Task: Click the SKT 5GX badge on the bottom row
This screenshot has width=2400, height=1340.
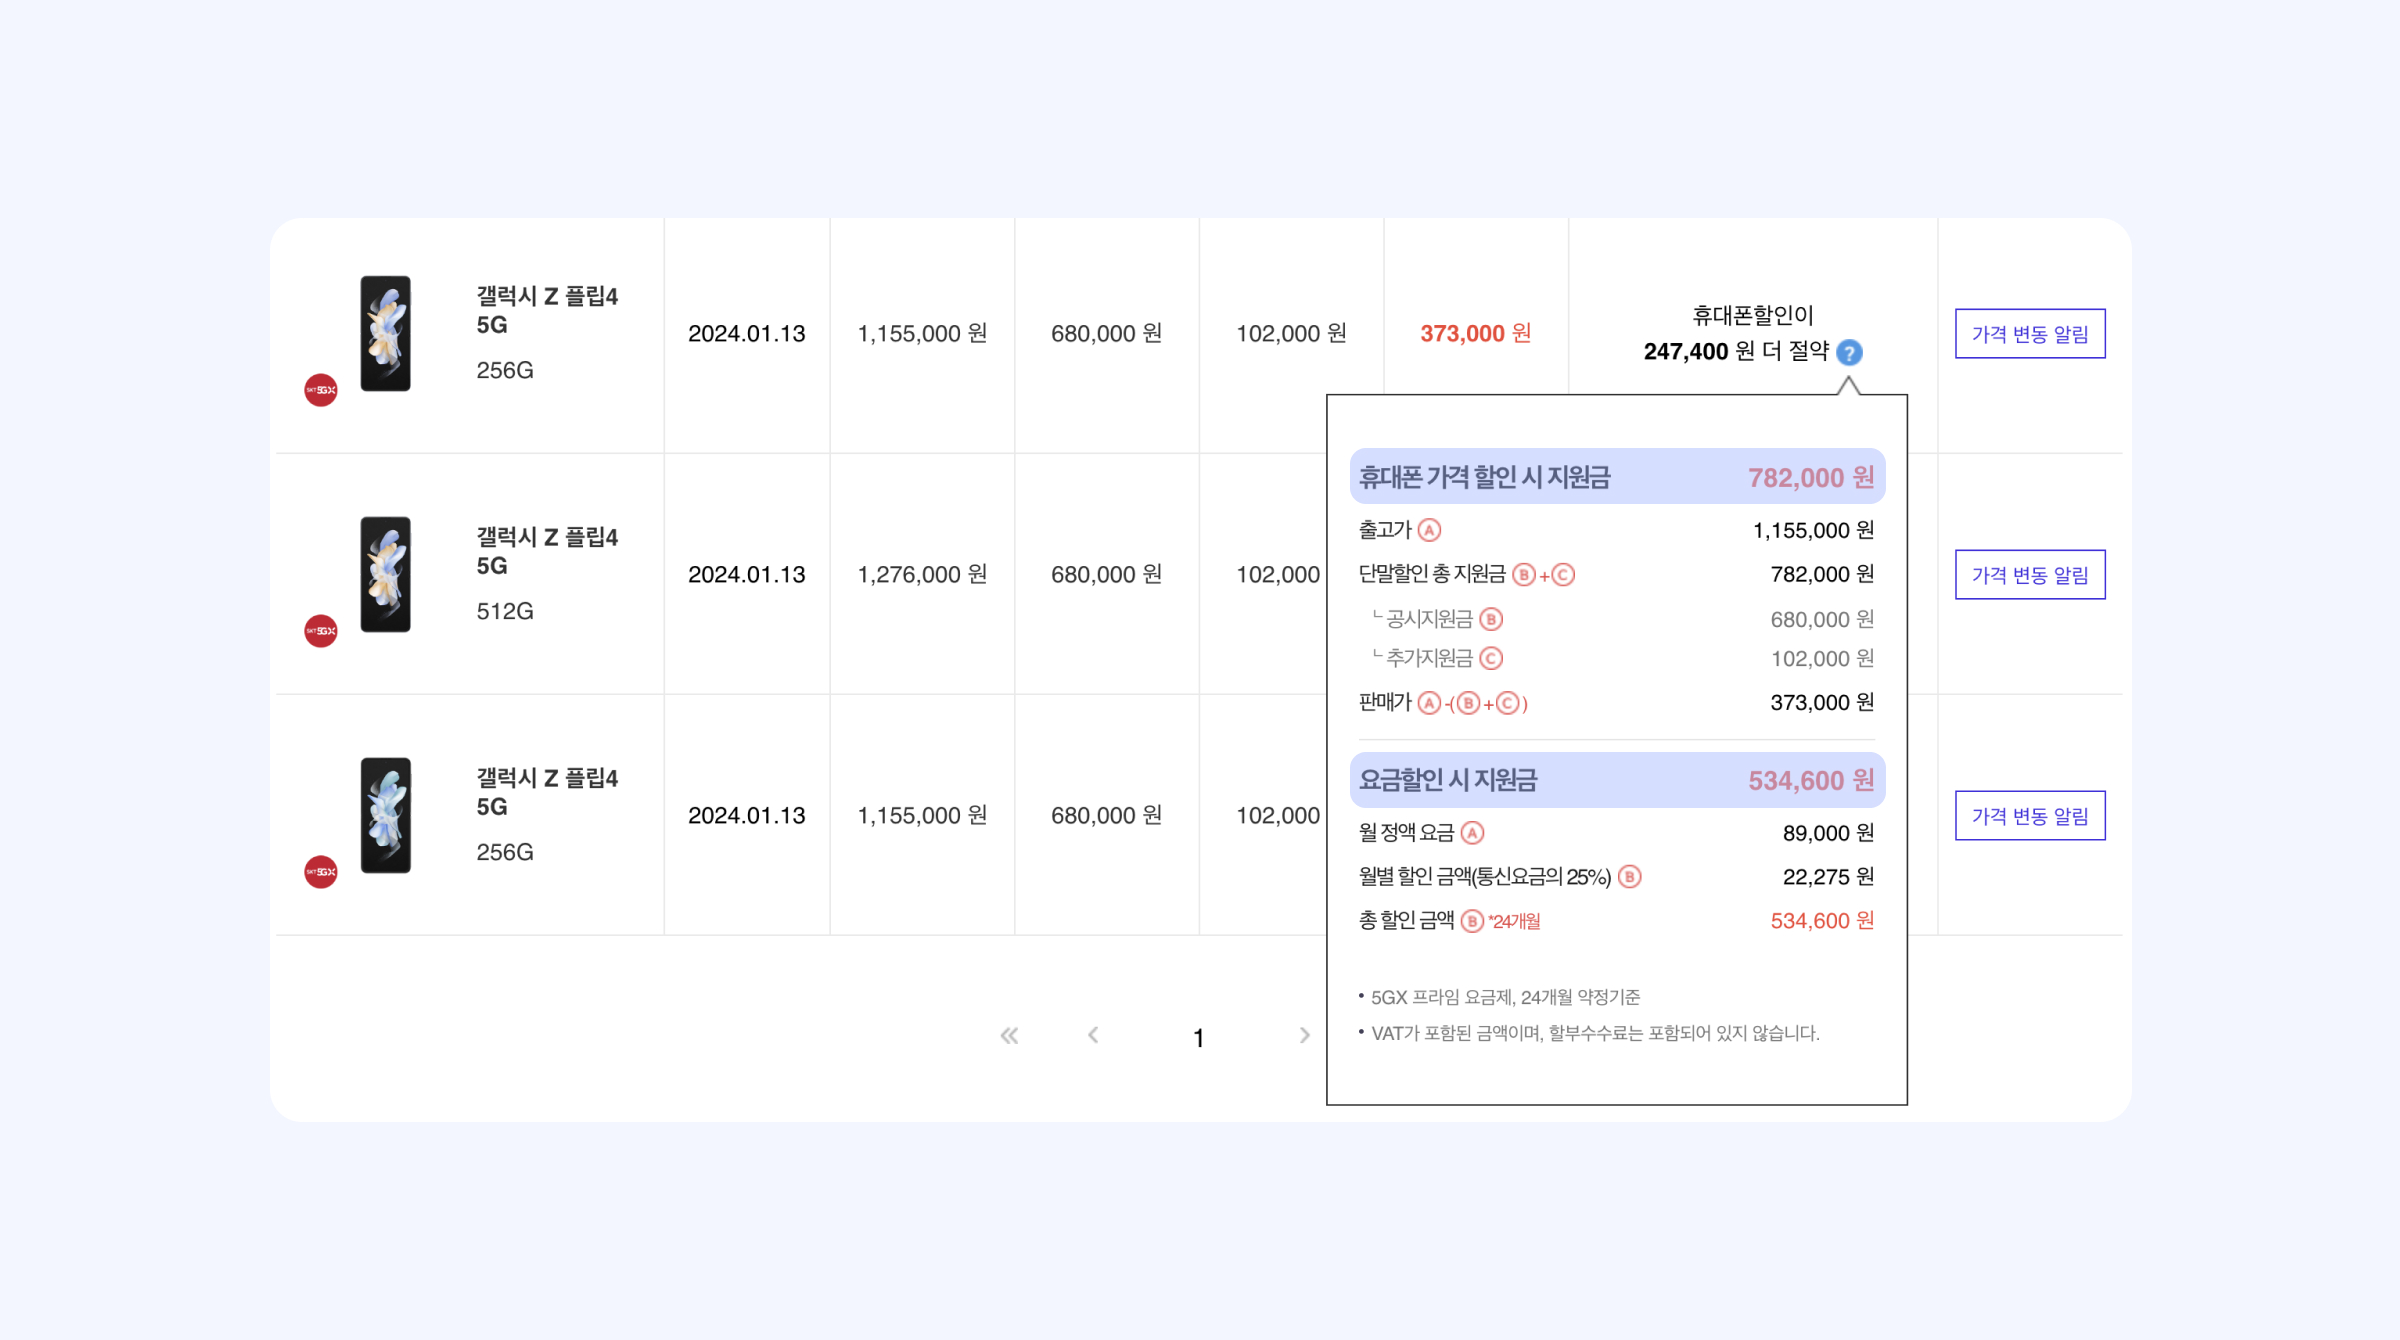Action: click(x=321, y=871)
